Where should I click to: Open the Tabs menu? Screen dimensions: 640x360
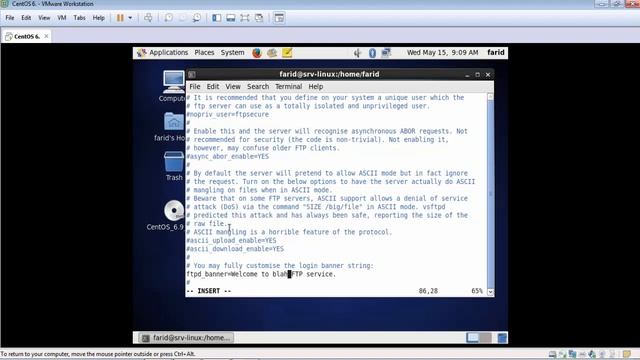79,18
